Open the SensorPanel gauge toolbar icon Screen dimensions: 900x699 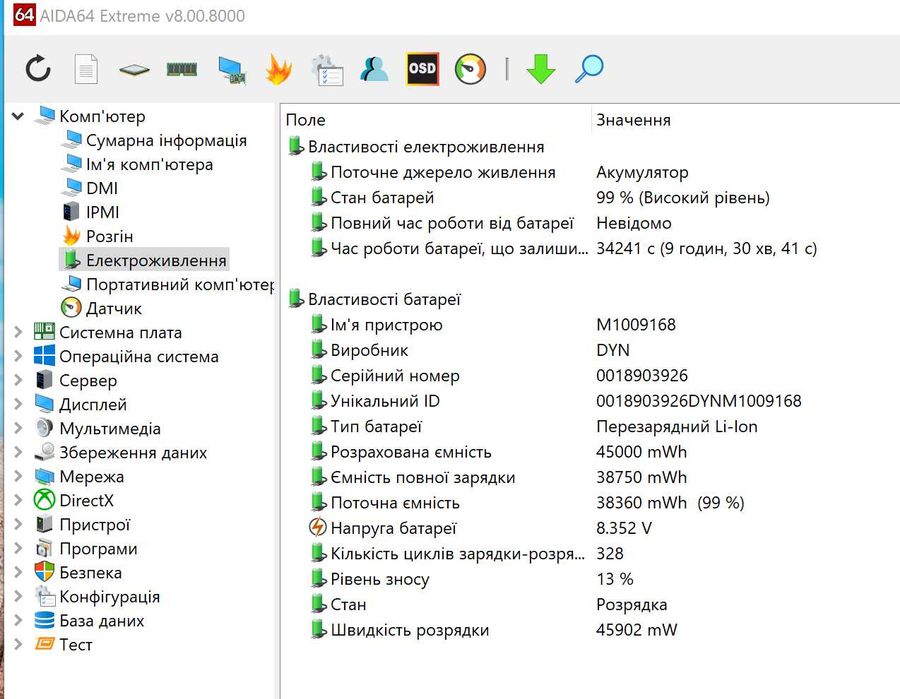470,69
